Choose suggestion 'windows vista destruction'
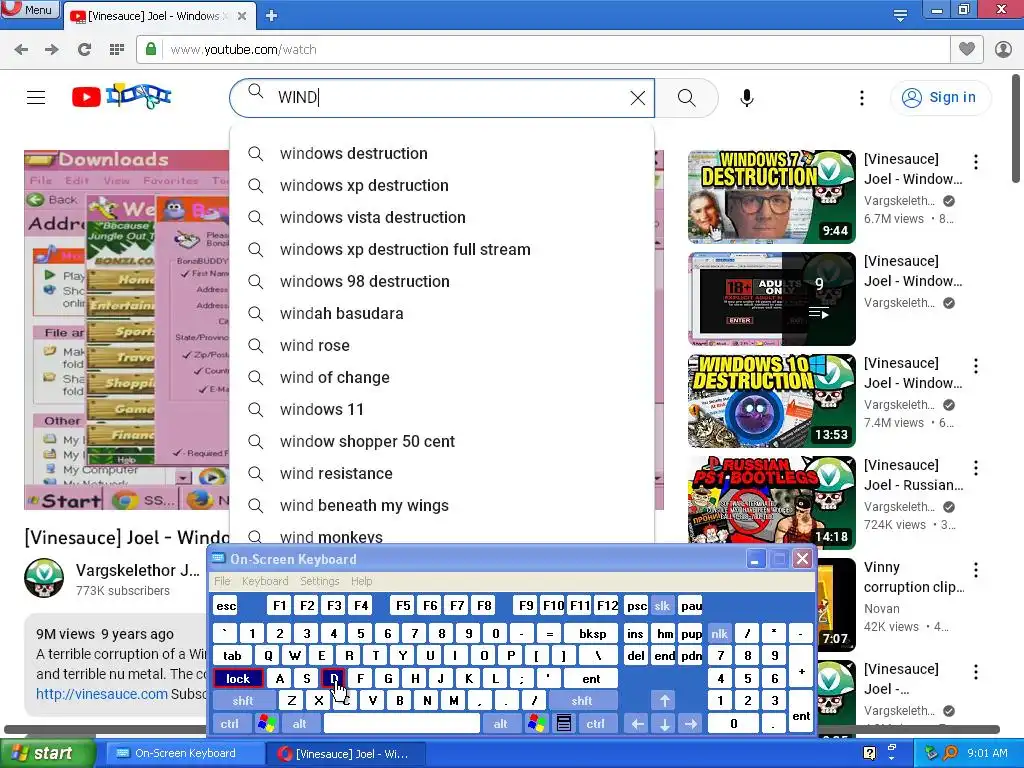Screen dimensions: 1024x768 point(442,217)
